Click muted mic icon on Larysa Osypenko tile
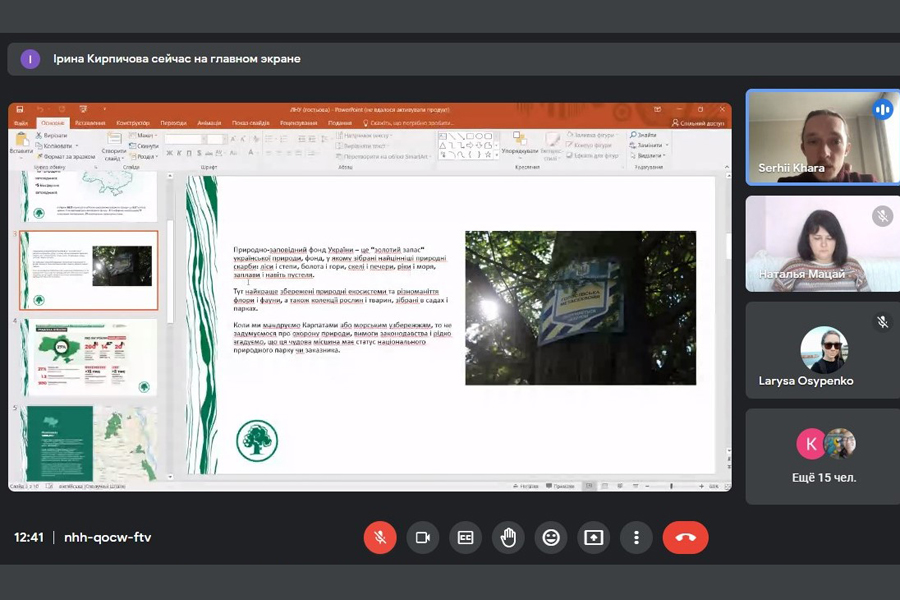The width and height of the screenshot is (900, 600). 882,322
